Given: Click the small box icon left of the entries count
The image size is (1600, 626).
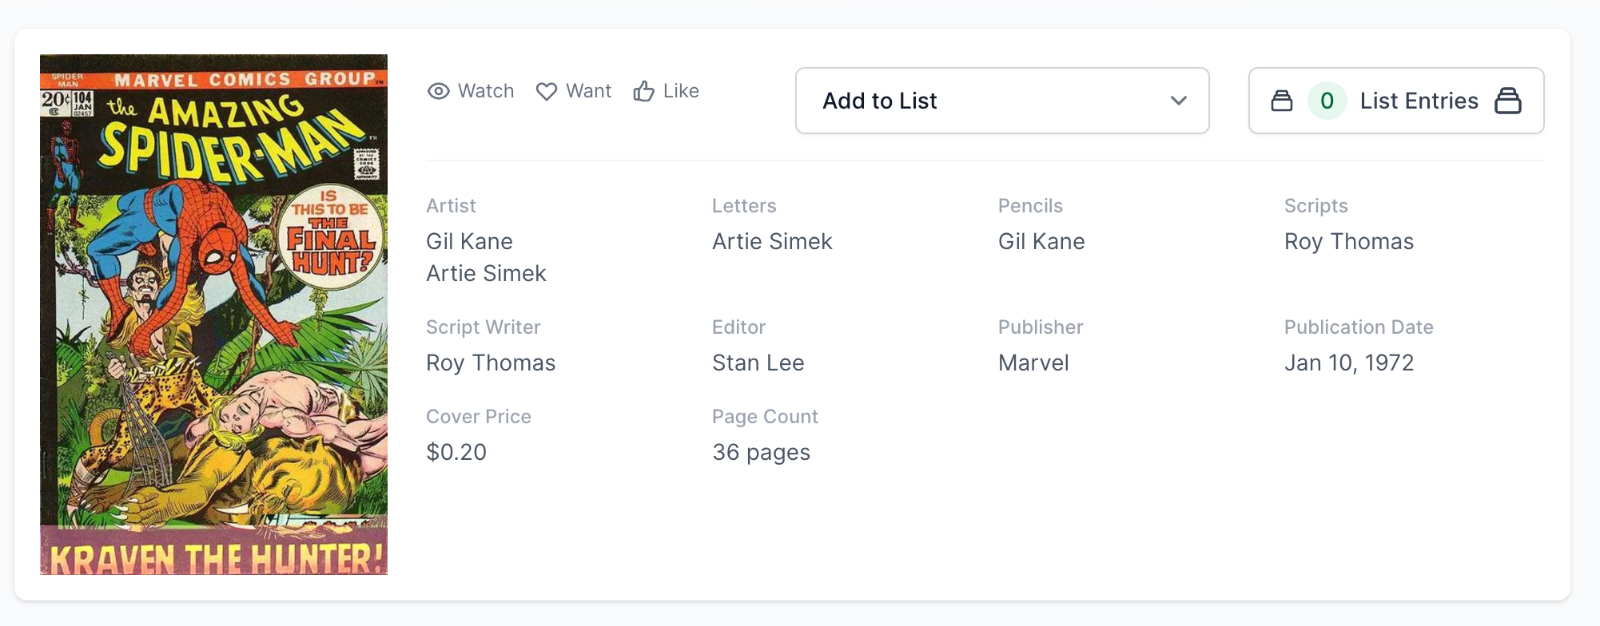Looking at the screenshot, I should tap(1281, 101).
